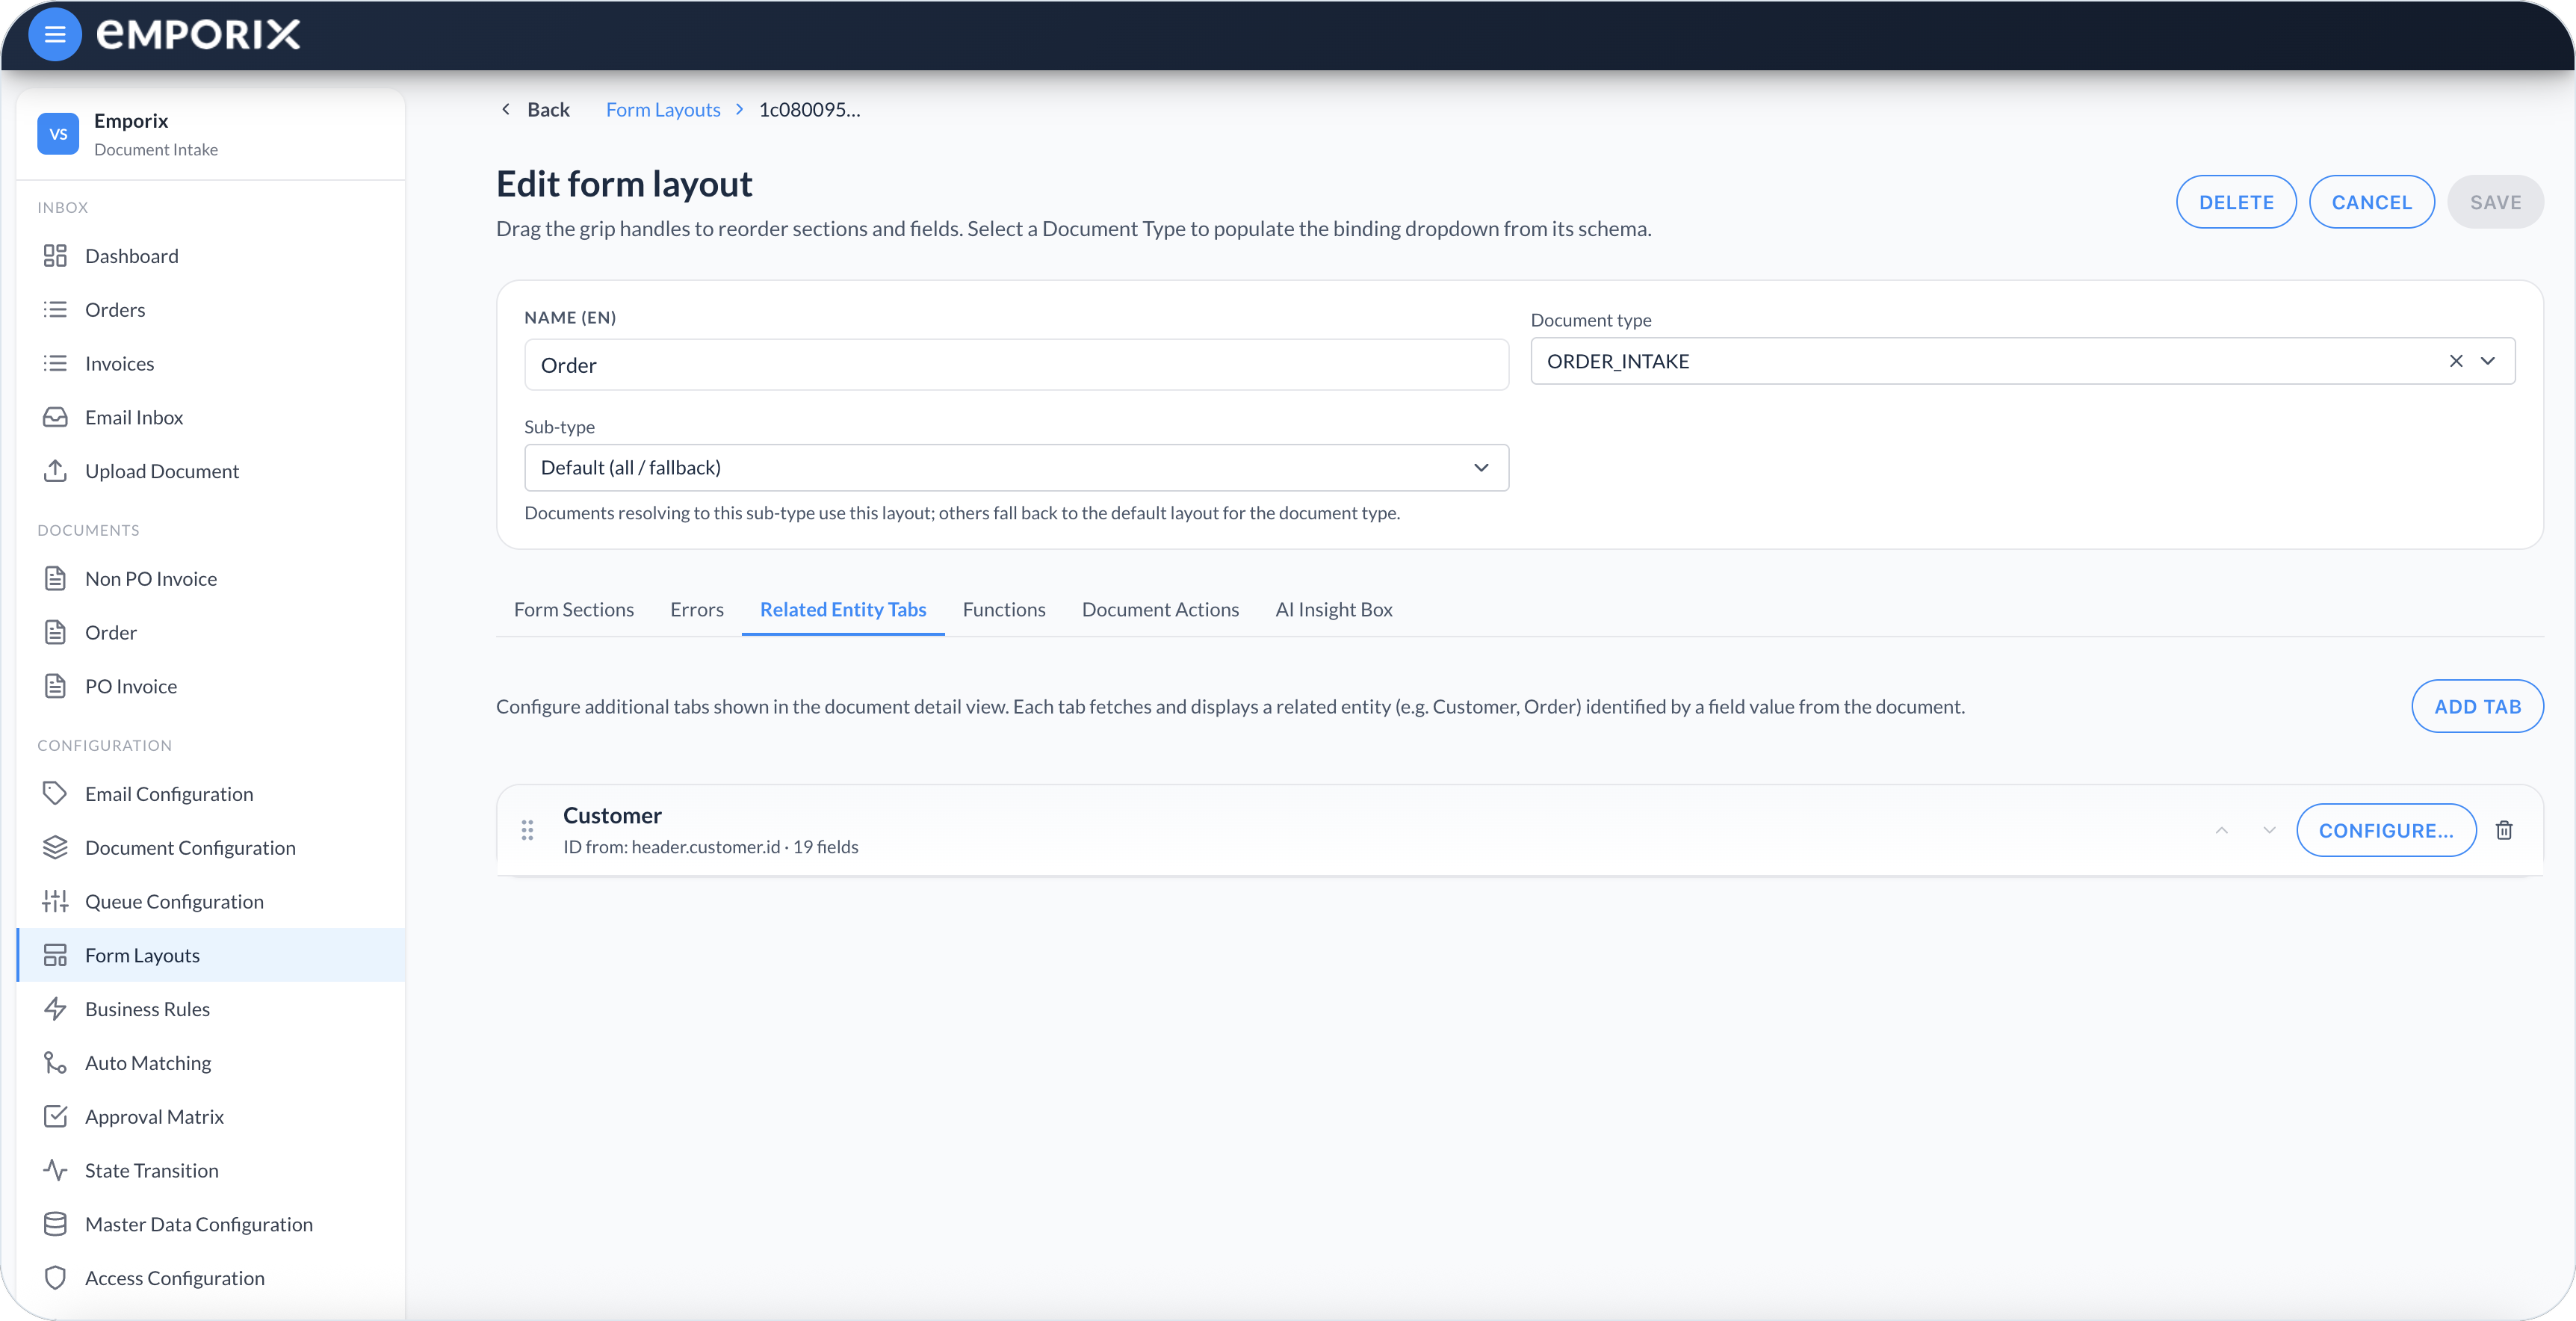This screenshot has height=1321, width=2576.
Task: Move the Customer tab up
Action: click(2222, 830)
